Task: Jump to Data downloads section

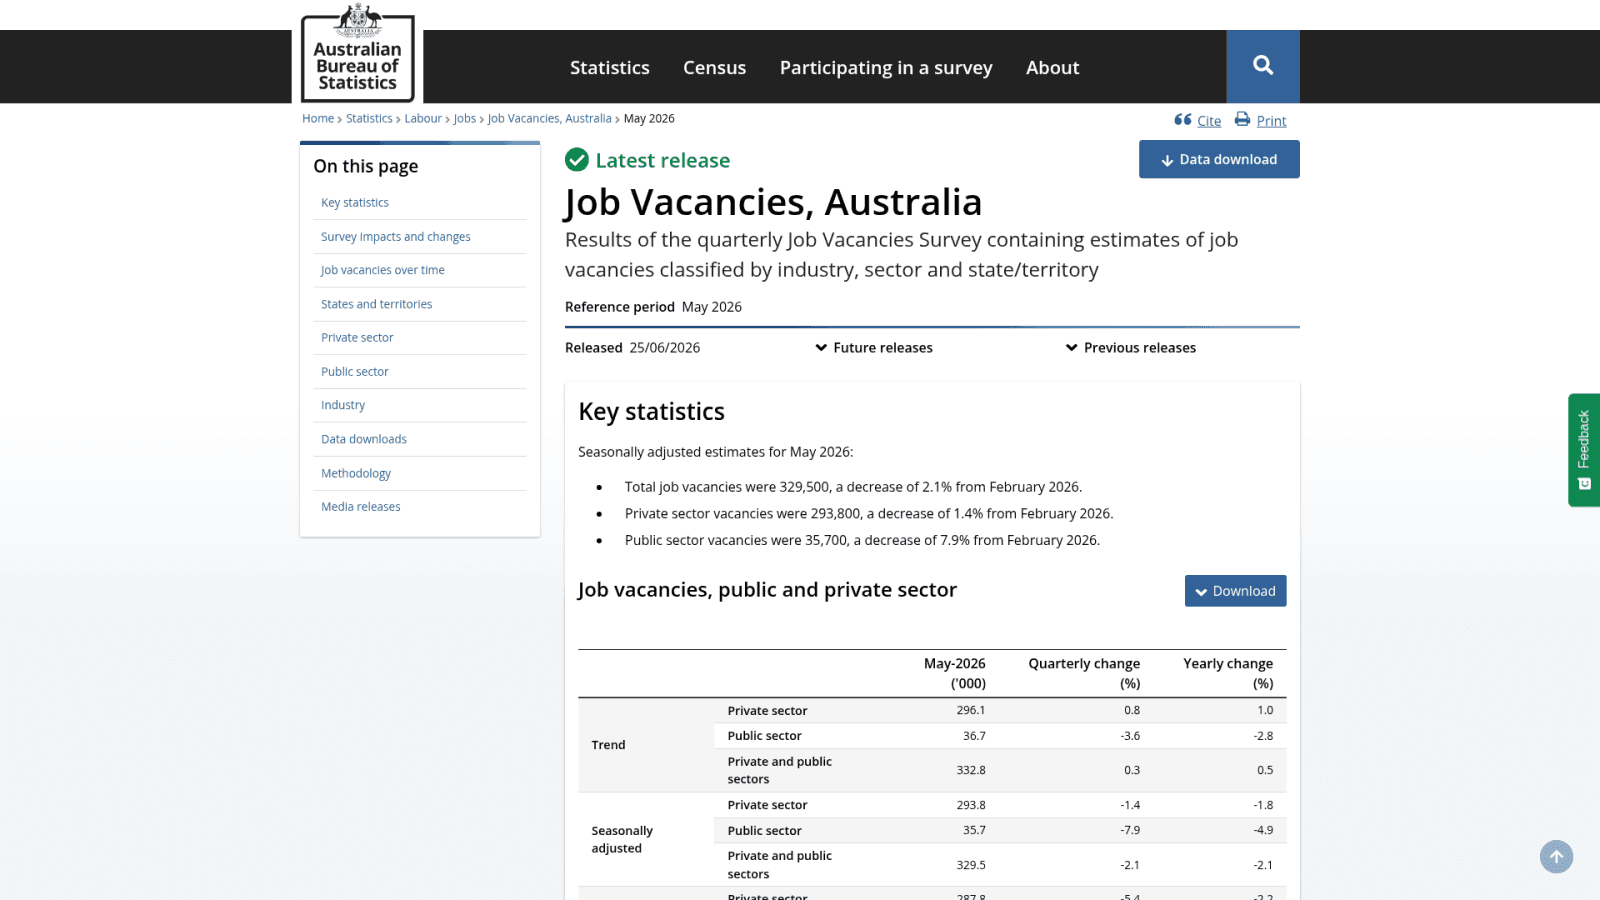Action: pyautogui.click(x=364, y=439)
